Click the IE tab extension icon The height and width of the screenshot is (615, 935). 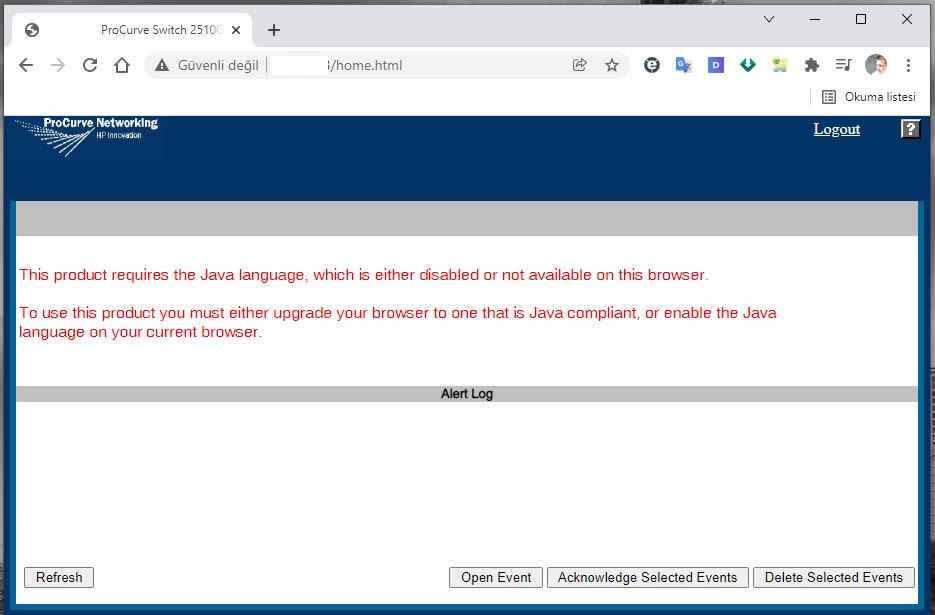tap(652, 65)
